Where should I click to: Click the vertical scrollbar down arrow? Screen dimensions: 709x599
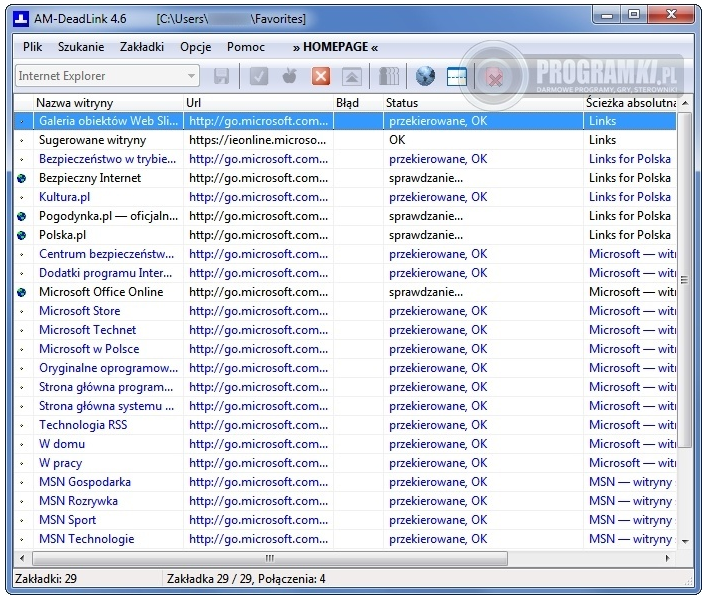(685, 541)
